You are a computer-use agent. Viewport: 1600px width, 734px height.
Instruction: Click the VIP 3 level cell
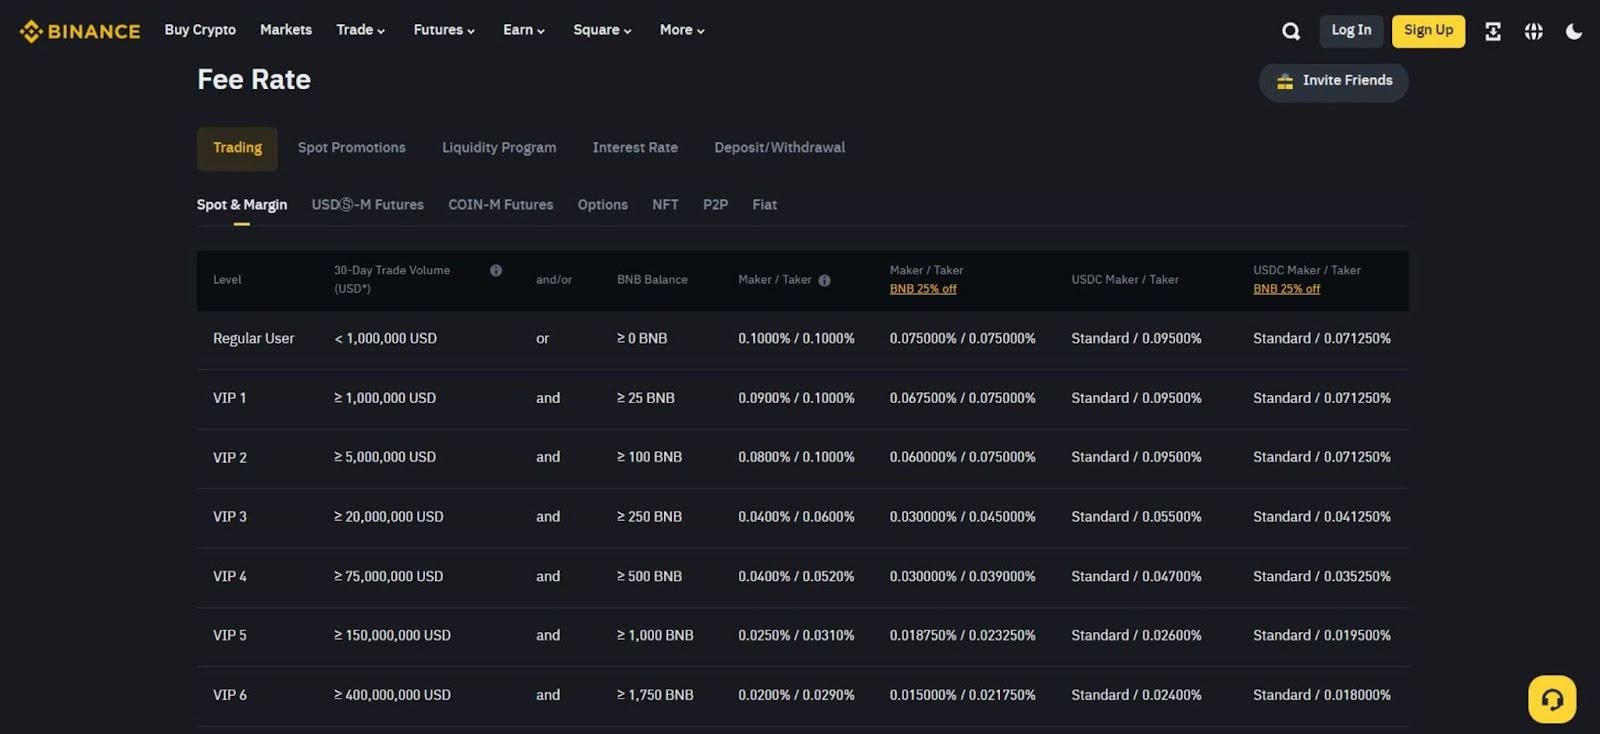coord(230,517)
